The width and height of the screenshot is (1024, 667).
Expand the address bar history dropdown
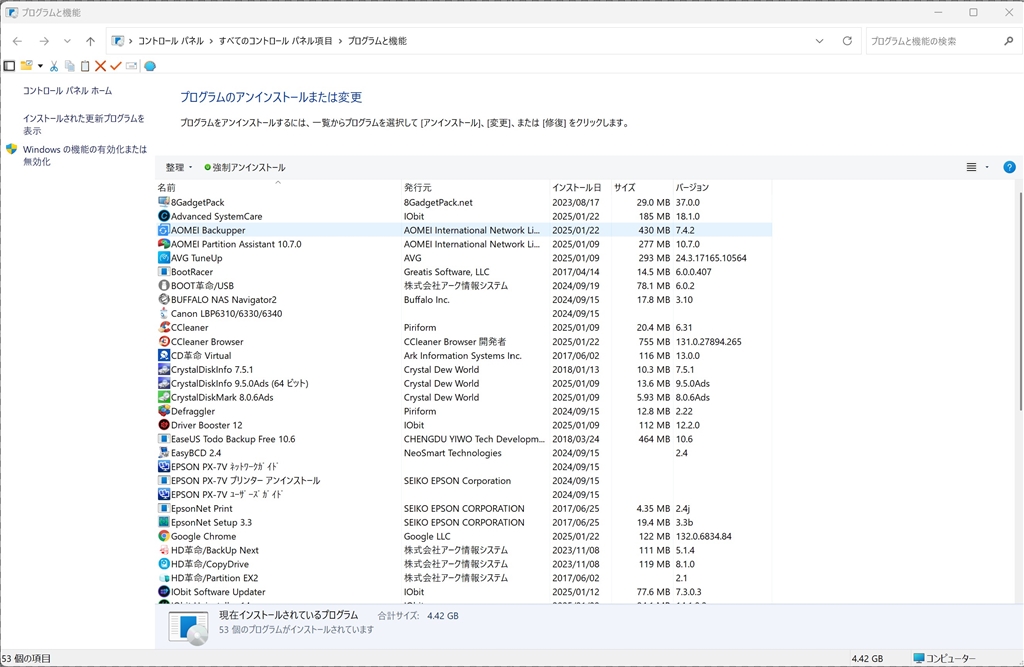point(819,41)
